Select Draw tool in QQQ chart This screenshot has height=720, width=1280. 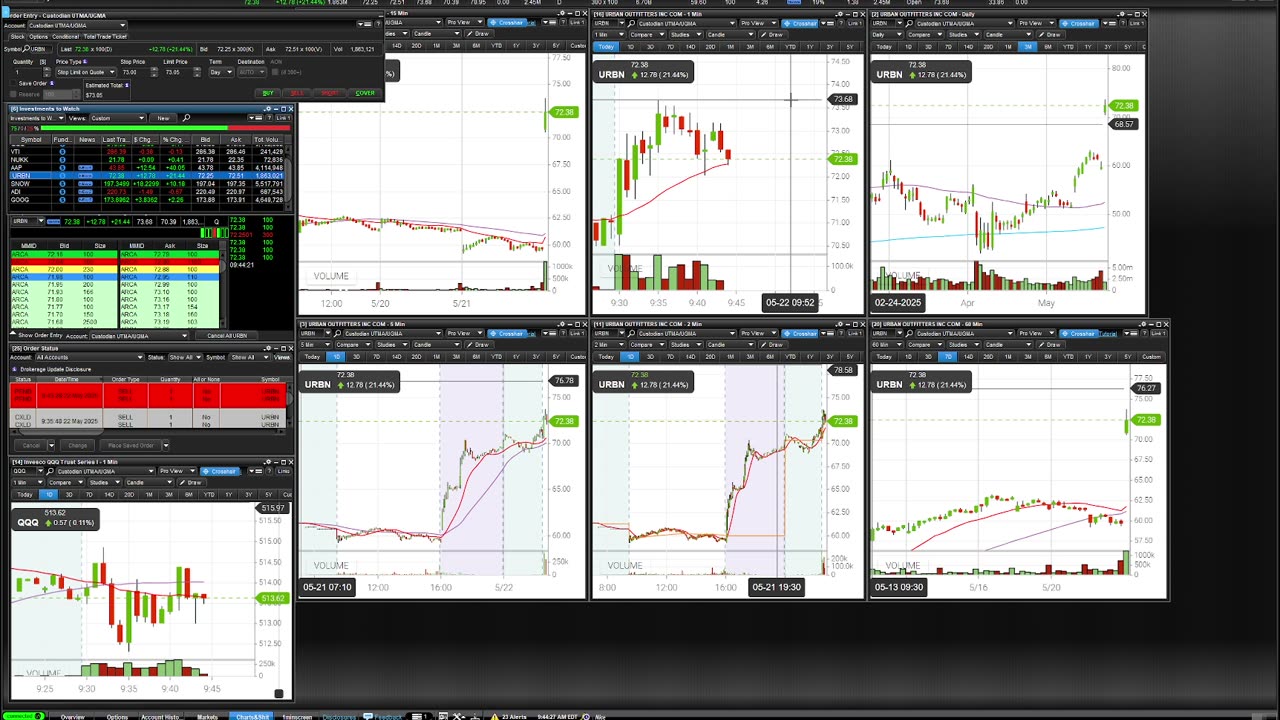coord(191,482)
